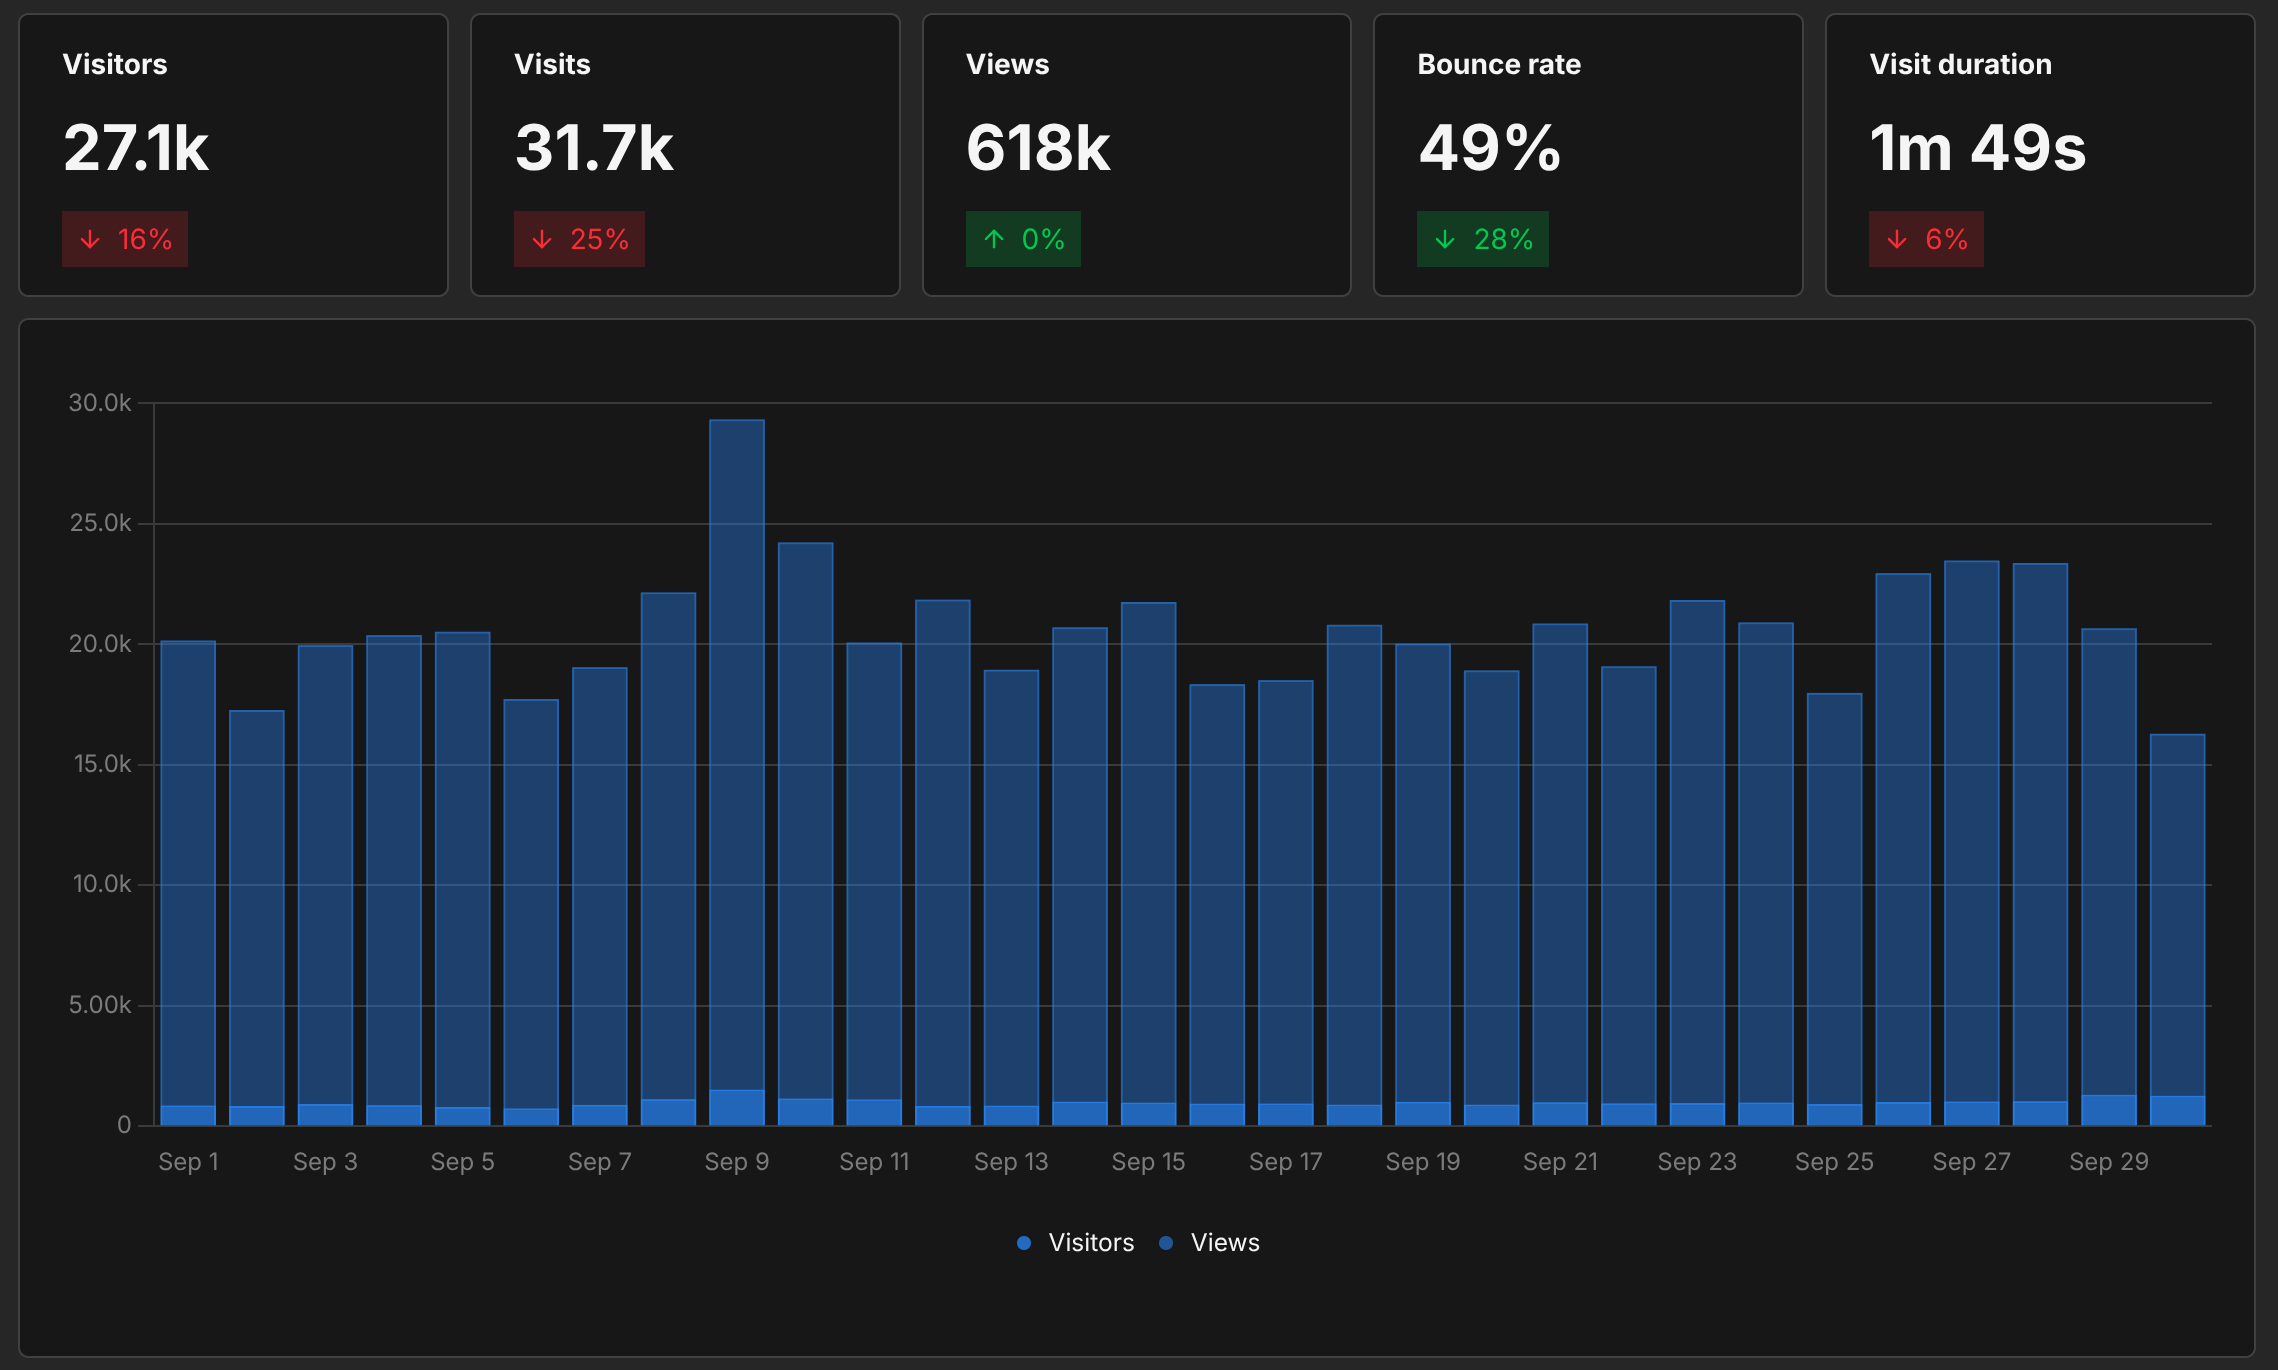Image resolution: width=2278 pixels, height=1370 pixels.
Task: Click the Visitors legend color dot
Action: (1024, 1243)
